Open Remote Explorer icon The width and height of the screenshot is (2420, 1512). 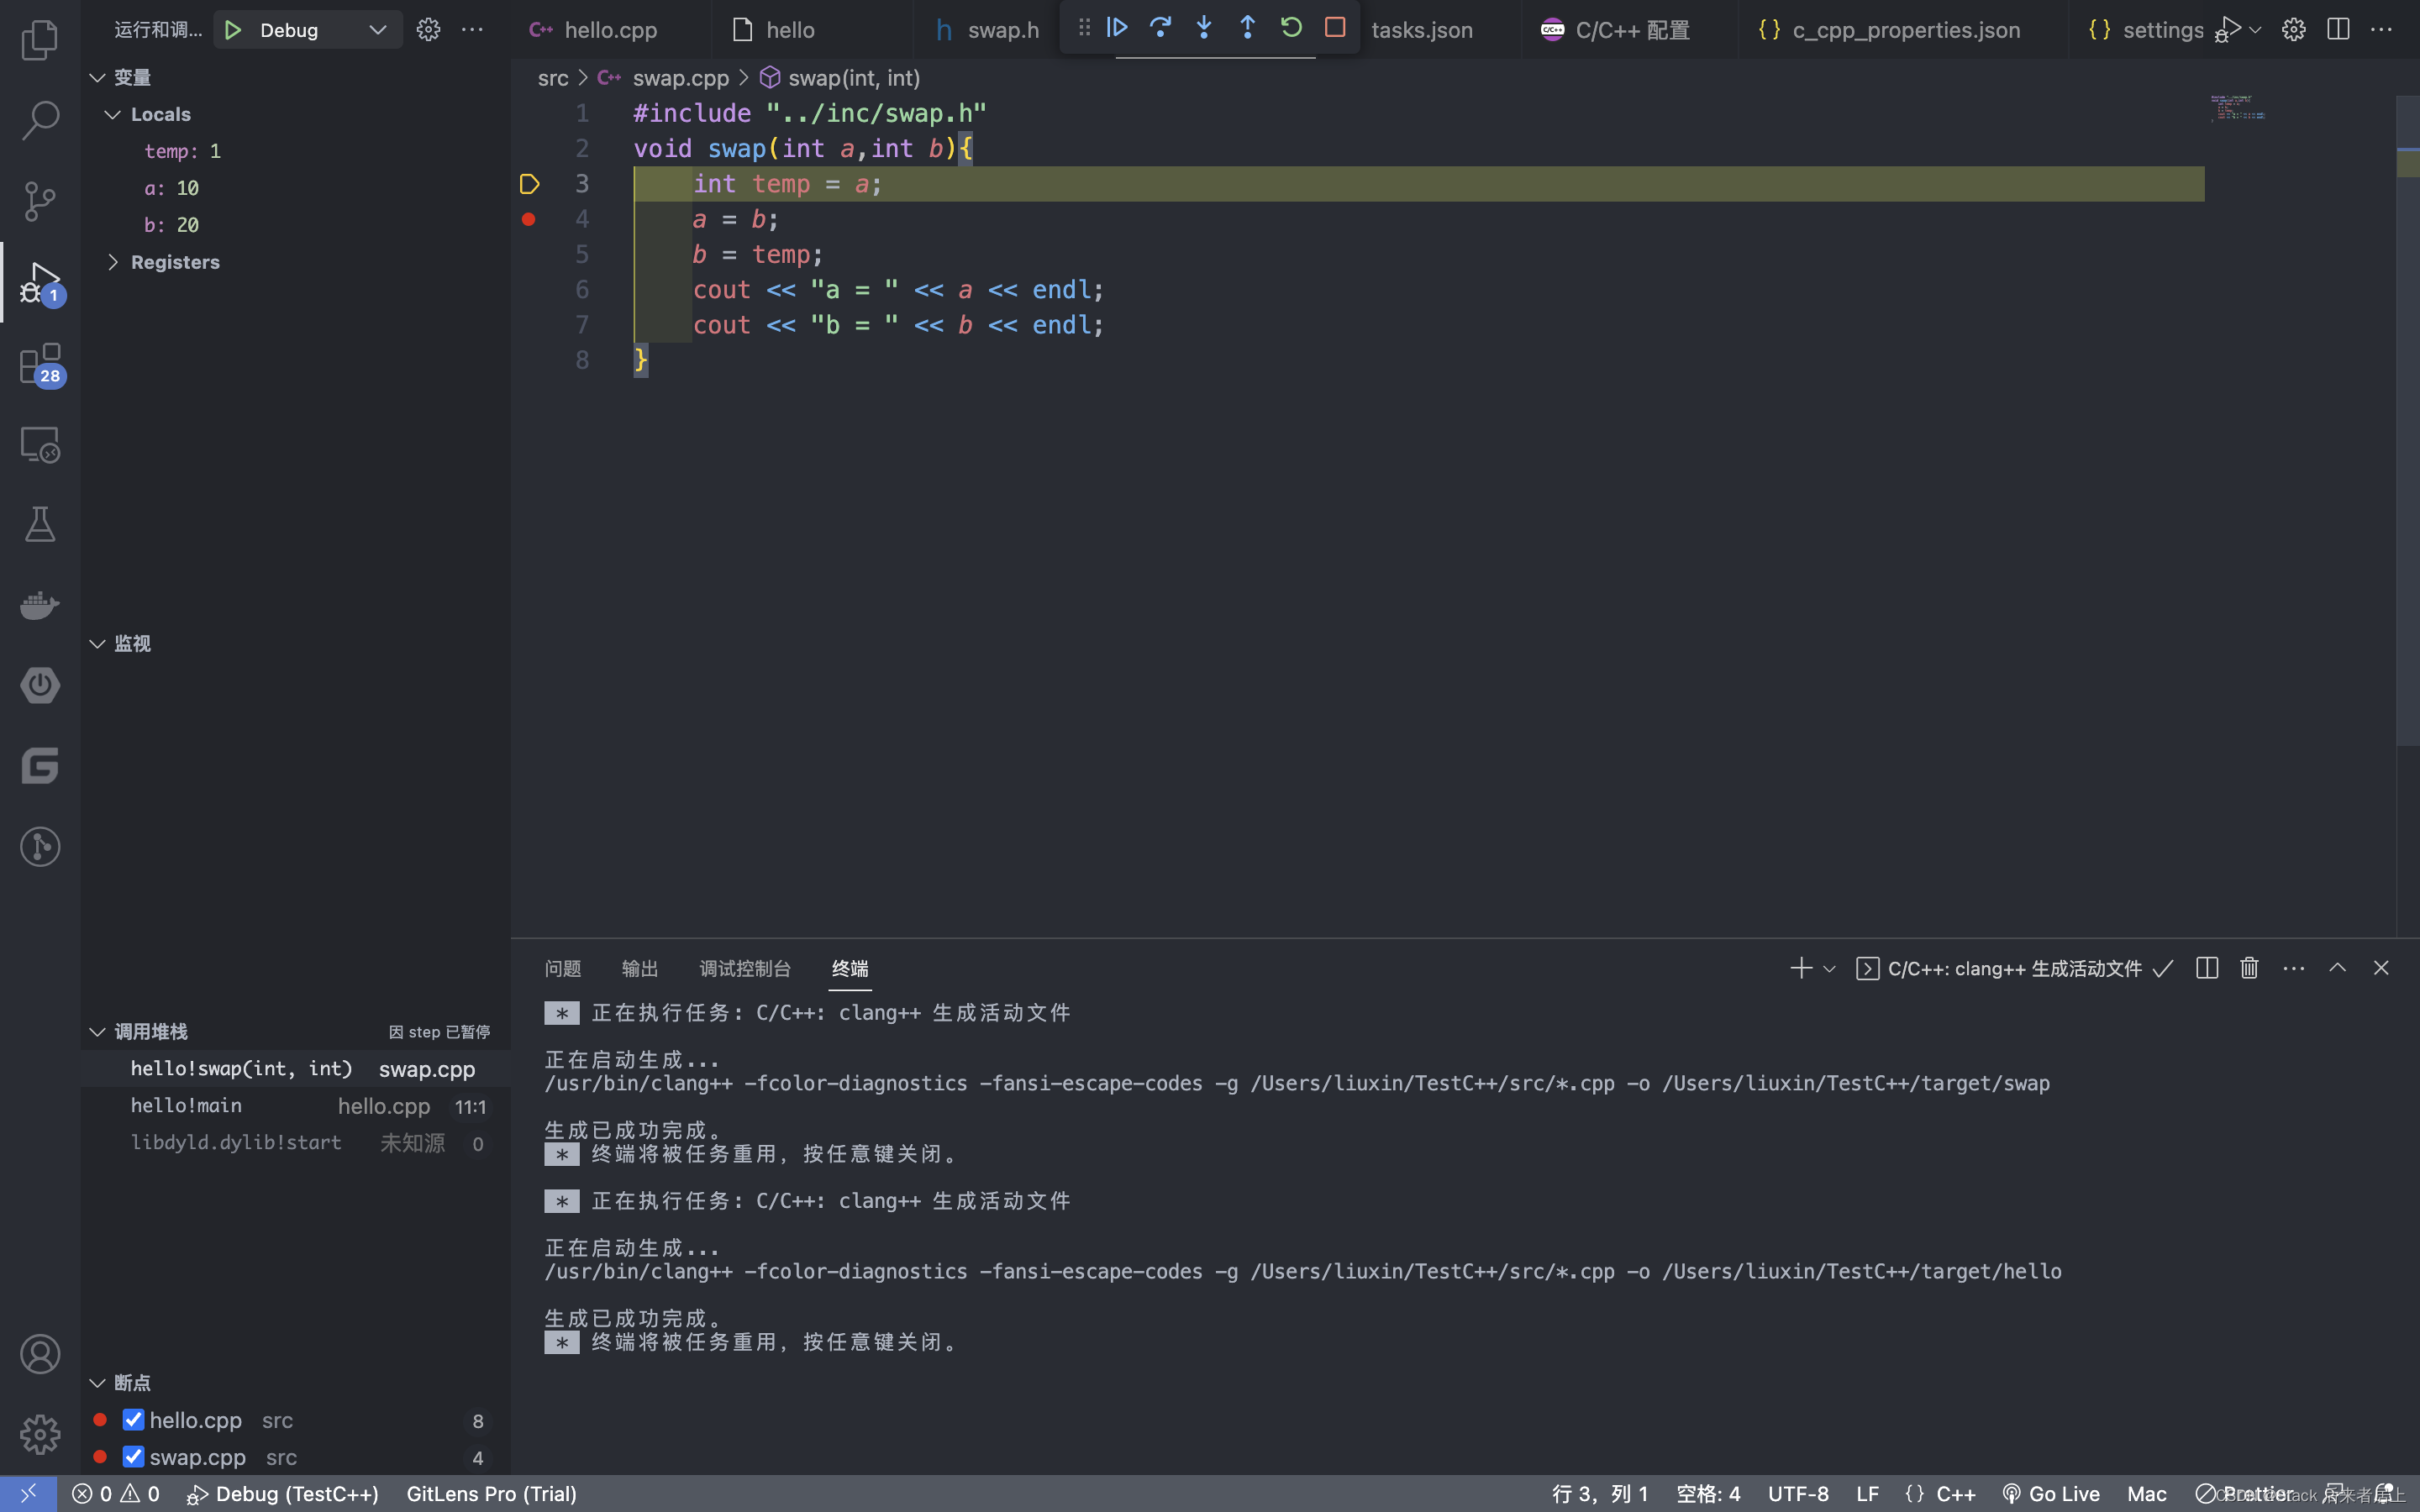coord(40,444)
